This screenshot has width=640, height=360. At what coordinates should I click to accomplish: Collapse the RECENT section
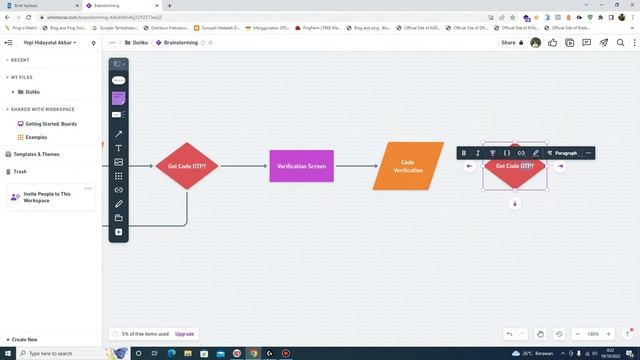[18, 60]
